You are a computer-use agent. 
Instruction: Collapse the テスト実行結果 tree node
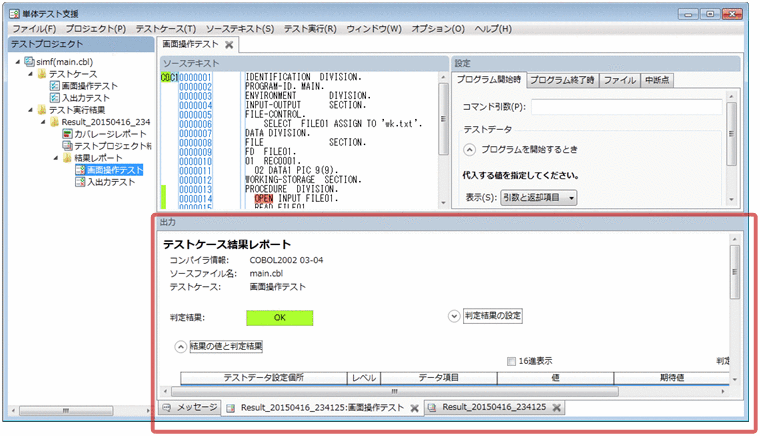[31, 110]
